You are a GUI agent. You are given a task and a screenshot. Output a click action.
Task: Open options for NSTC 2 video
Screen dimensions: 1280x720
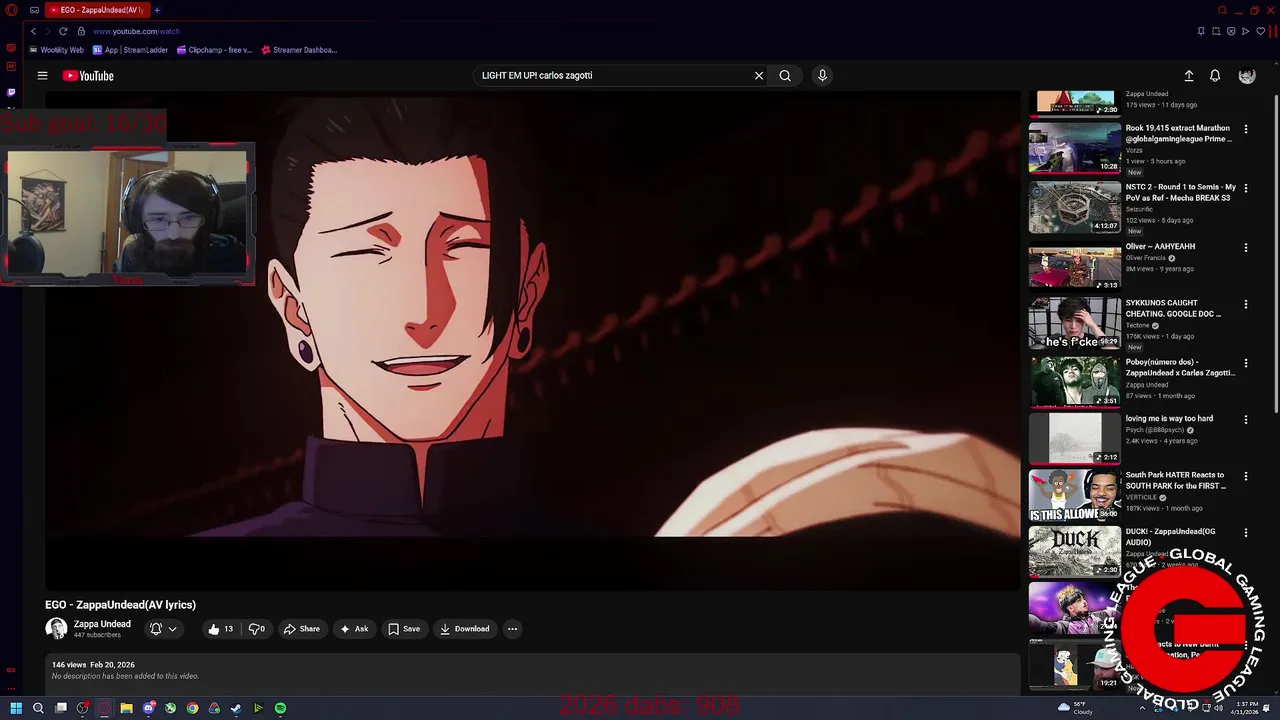1246,188
